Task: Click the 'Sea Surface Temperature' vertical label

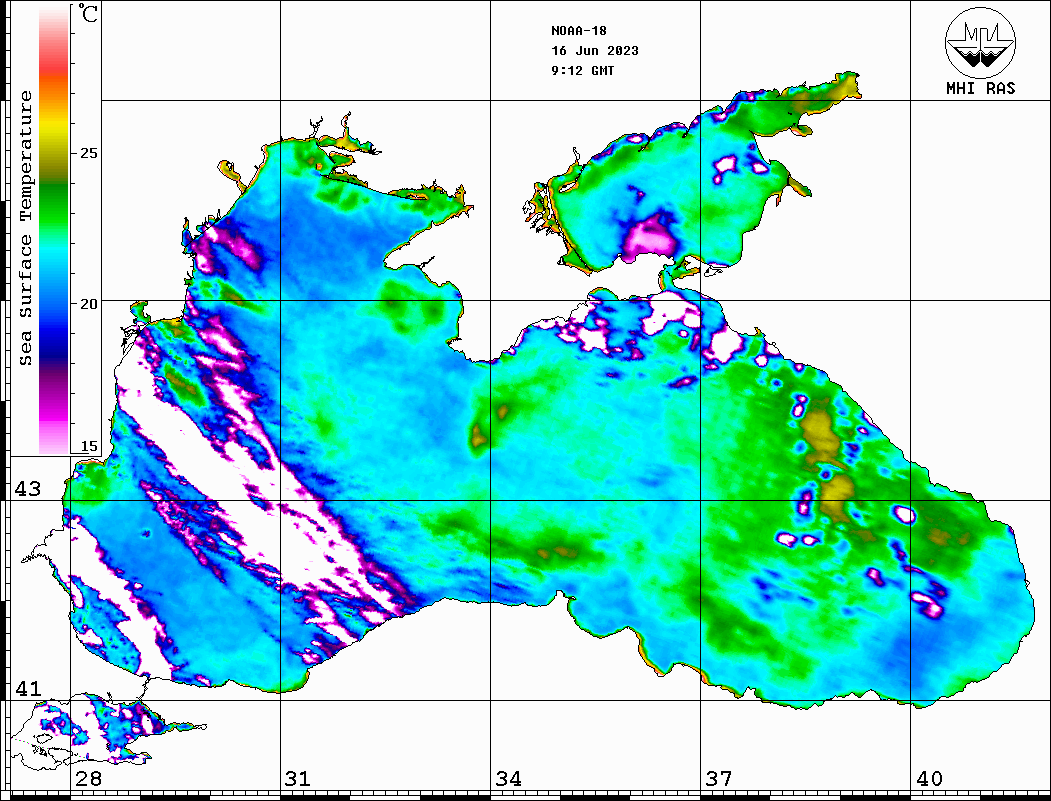Action: tap(25, 228)
